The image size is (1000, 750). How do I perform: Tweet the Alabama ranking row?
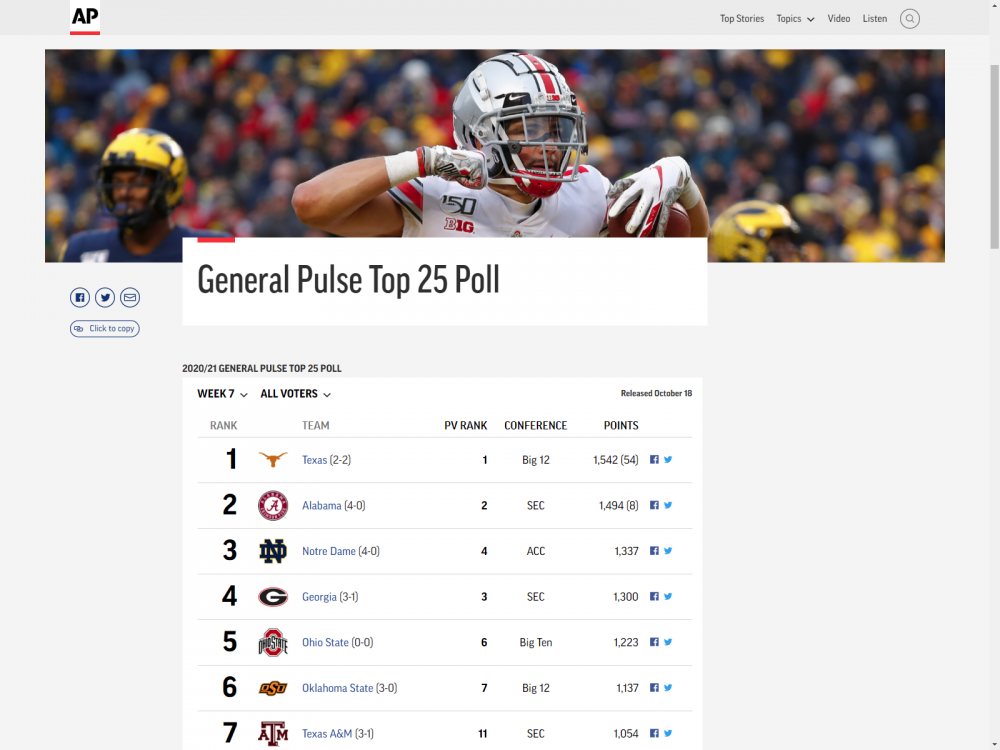668,505
